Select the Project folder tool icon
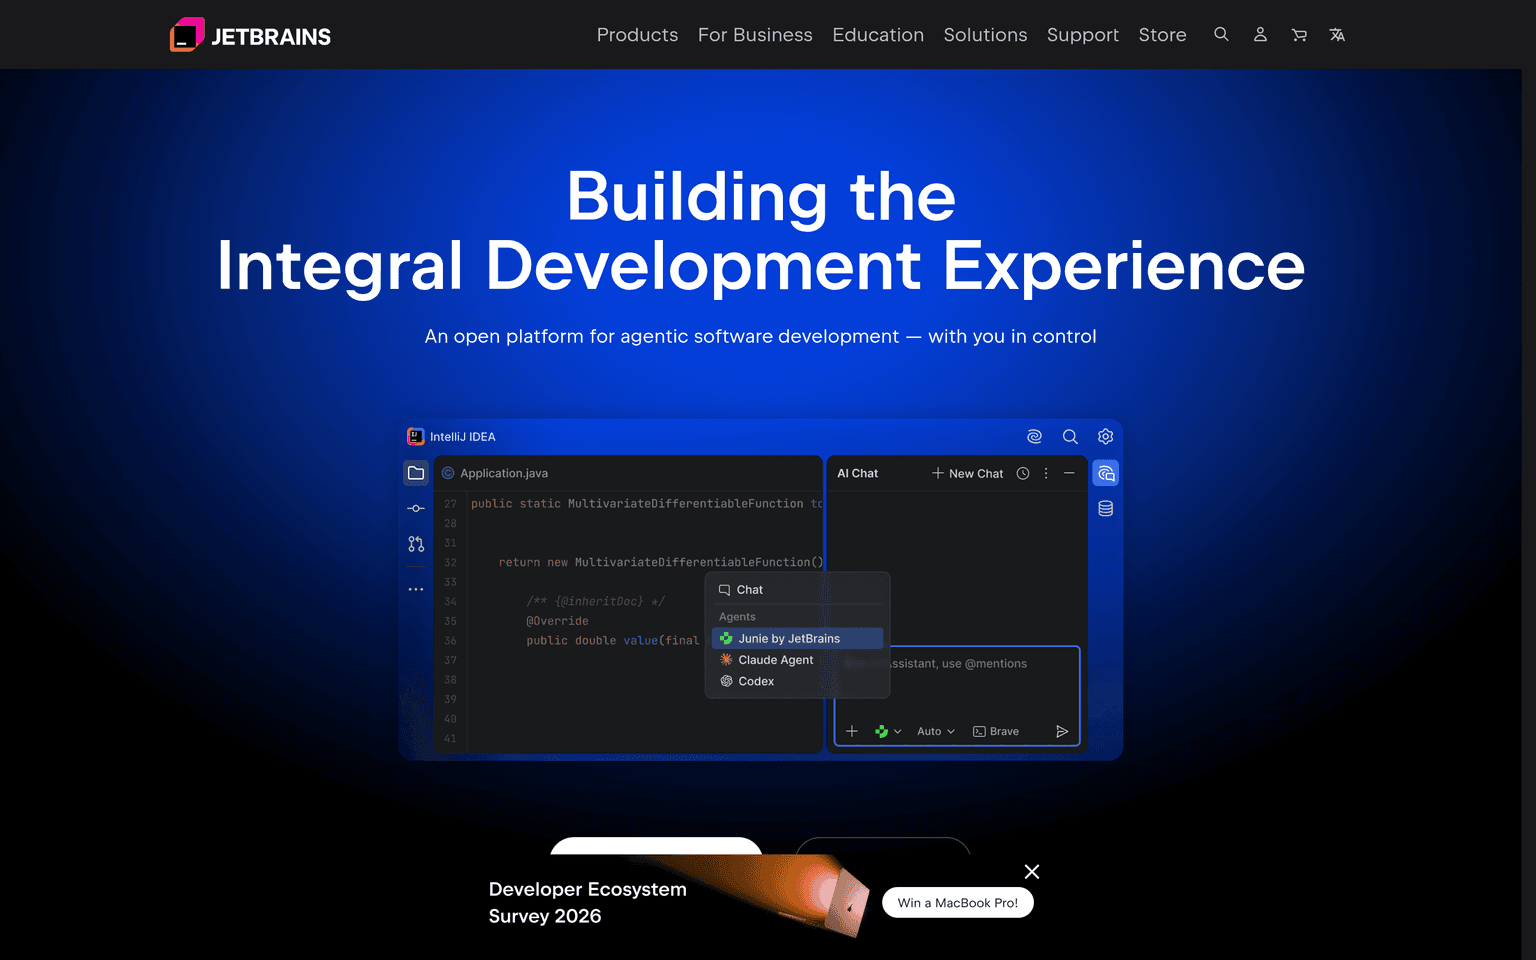This screenshot has height=960, width=1536. click(416, 473)
